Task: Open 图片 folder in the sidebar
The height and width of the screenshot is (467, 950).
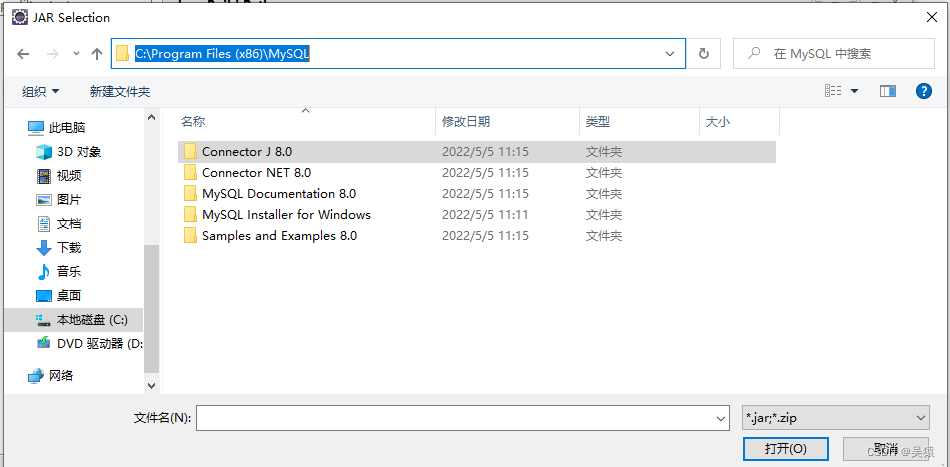Action: (59, 199)
